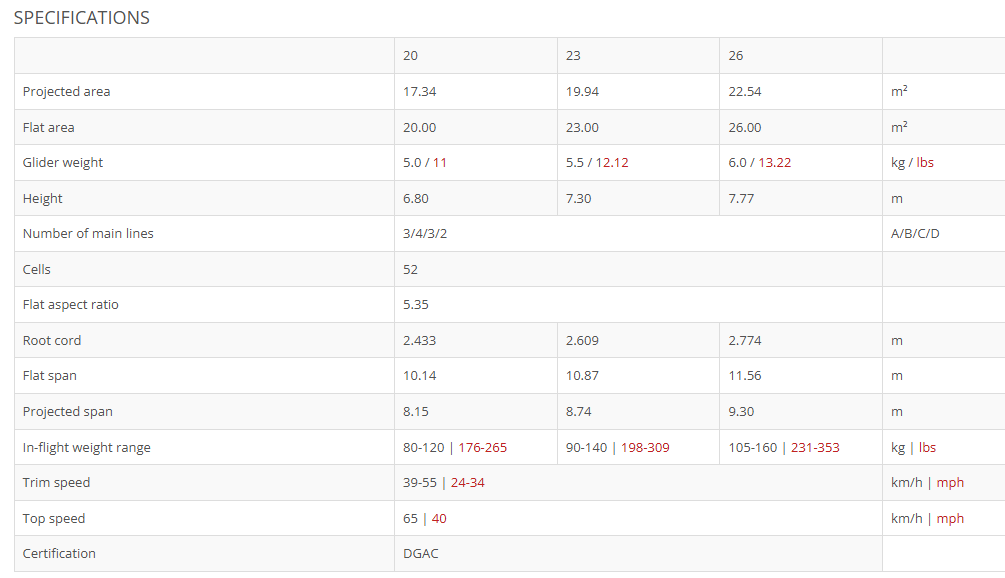This screenshot has height=578, width=1005.
Task: Click the SPECIFICATIONS heading
Action: point(81,18)
